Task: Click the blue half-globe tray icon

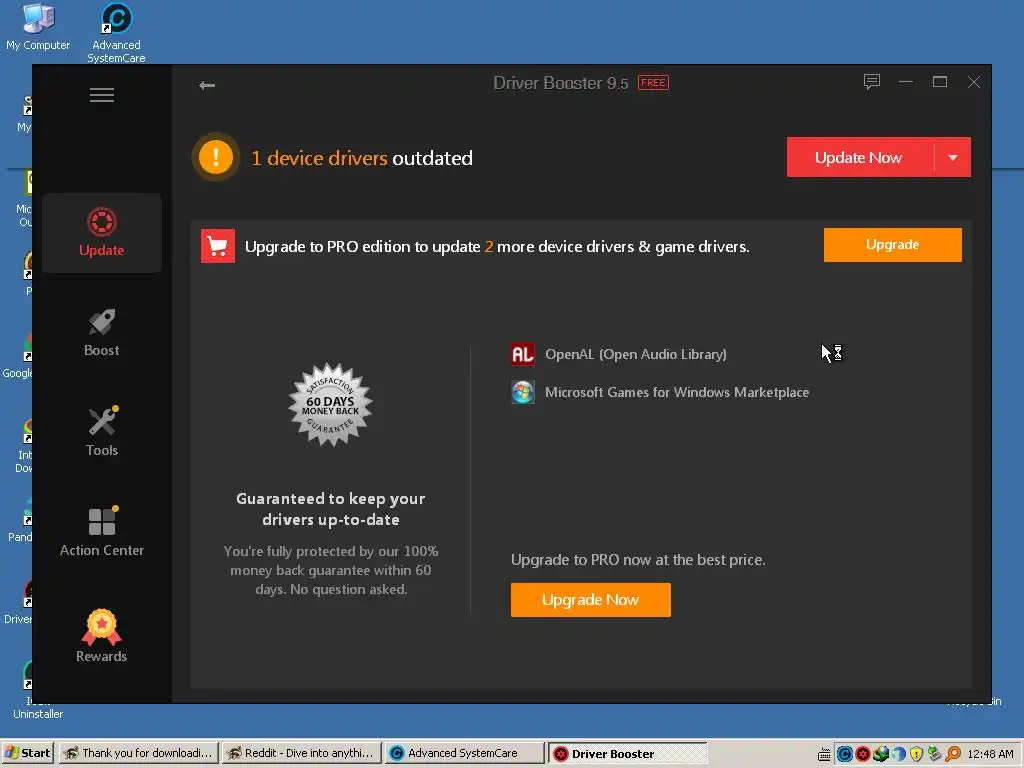Action: pyautogui.click(x=899, y=754)
